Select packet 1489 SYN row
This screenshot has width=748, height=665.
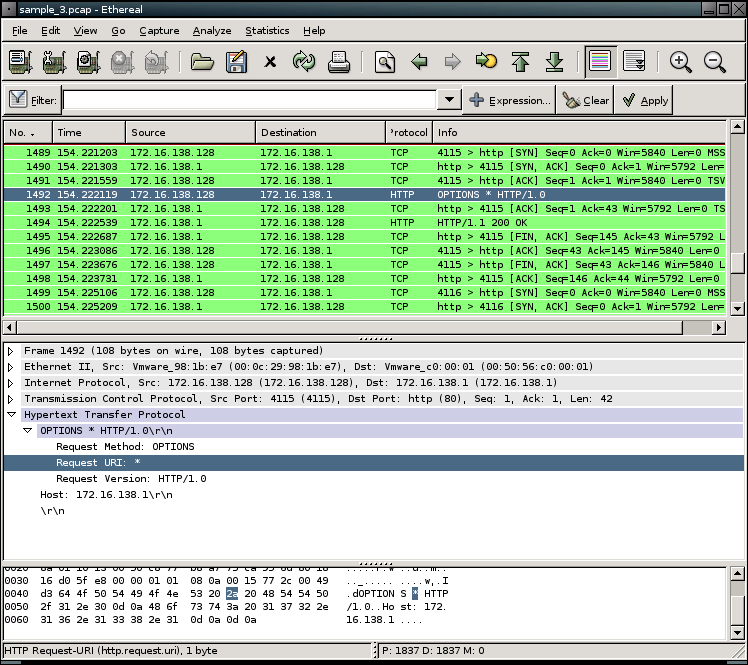tap(364, 153)
